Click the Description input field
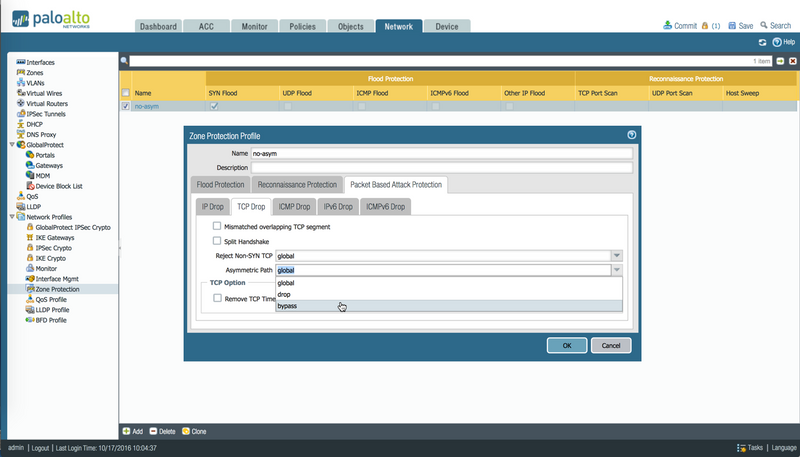This screenshot has height=457, width=800. coord(441,167)
